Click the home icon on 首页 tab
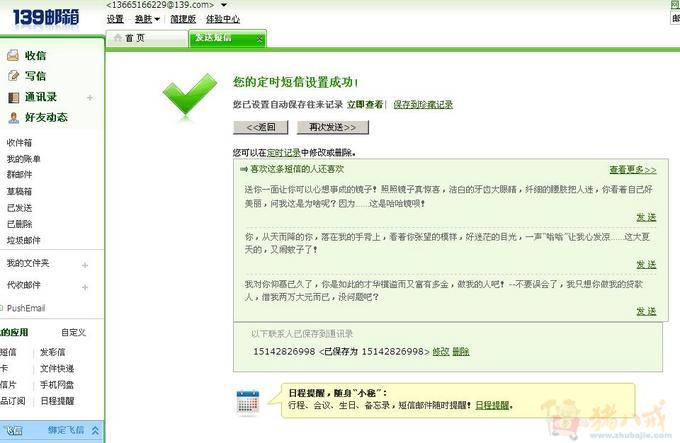Screen dimensions: 680x443 click(x=118, y=38)
